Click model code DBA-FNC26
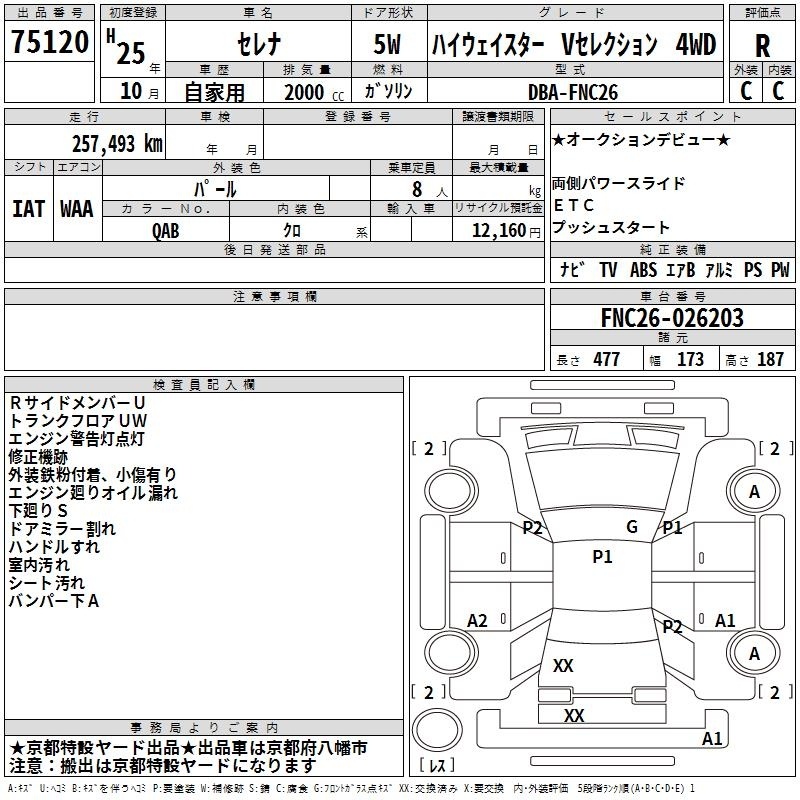 pyautogui.click(x=573, y=92)
